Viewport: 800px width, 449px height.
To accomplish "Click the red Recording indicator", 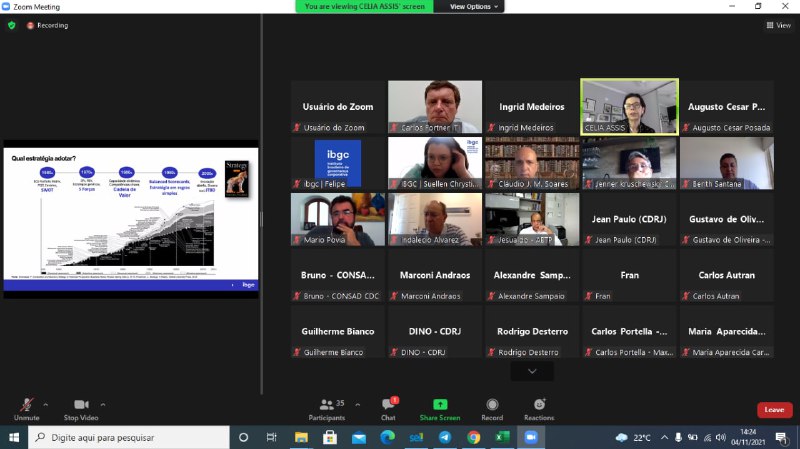I will [x=47, y=25].
